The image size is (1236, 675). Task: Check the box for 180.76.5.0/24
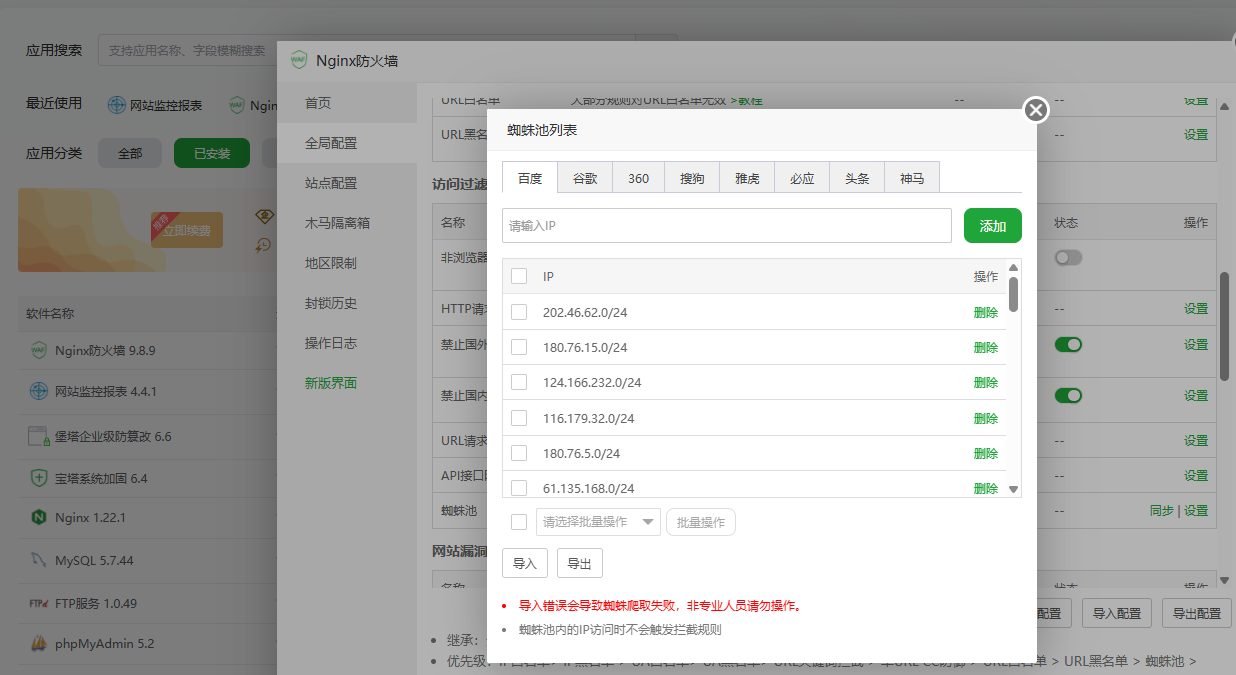pyautogui.click(x=519, y=453)
